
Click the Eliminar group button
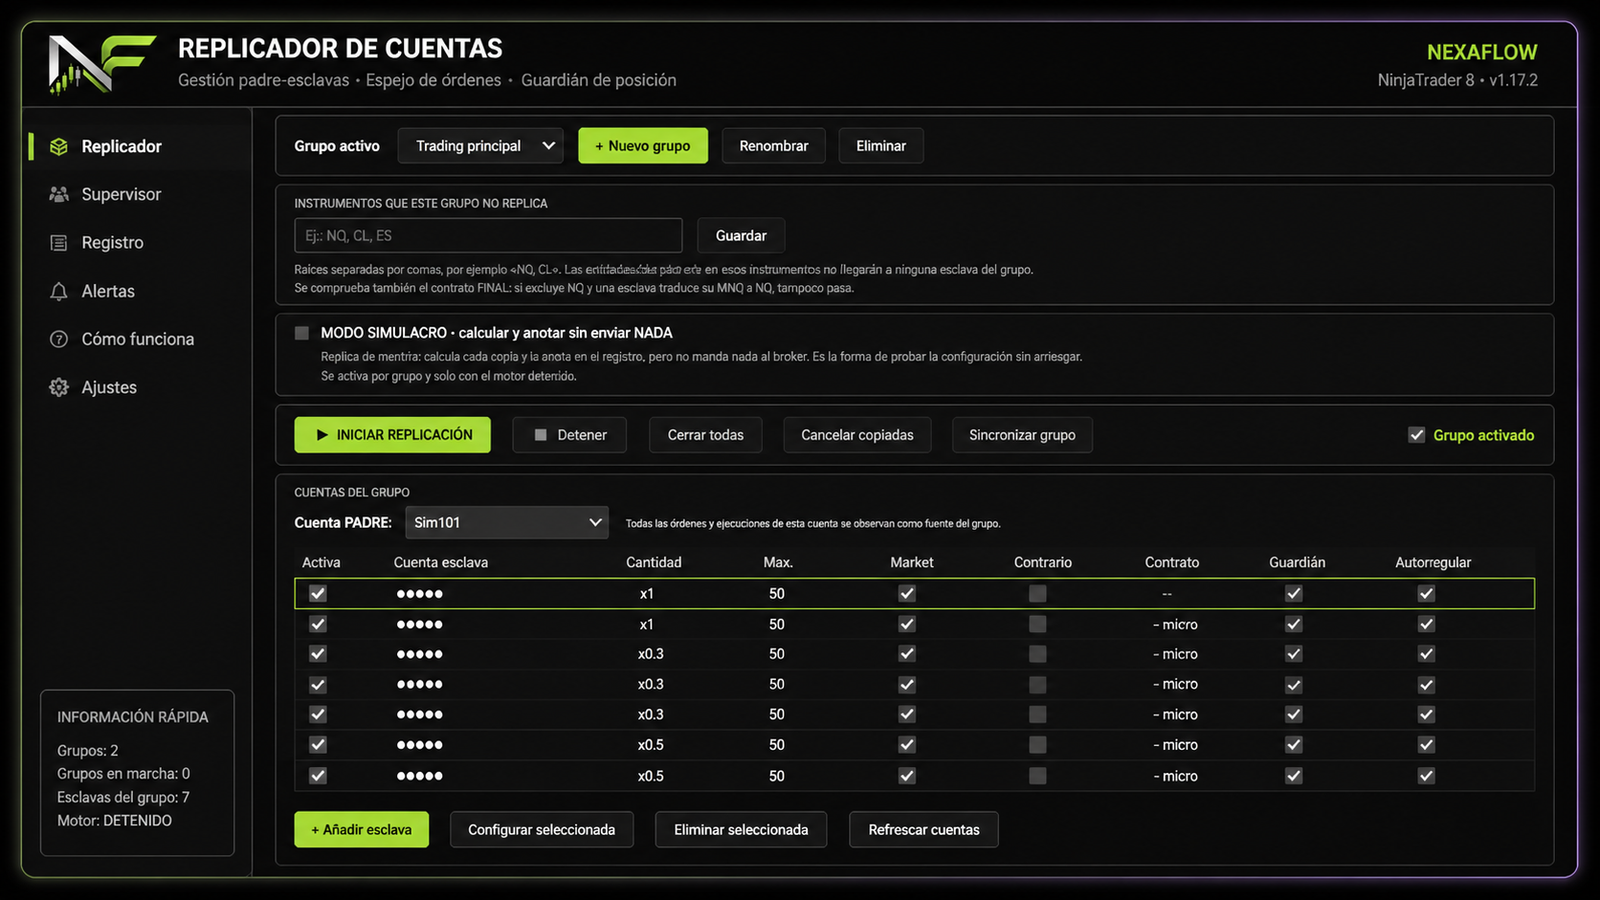point(881,146)
